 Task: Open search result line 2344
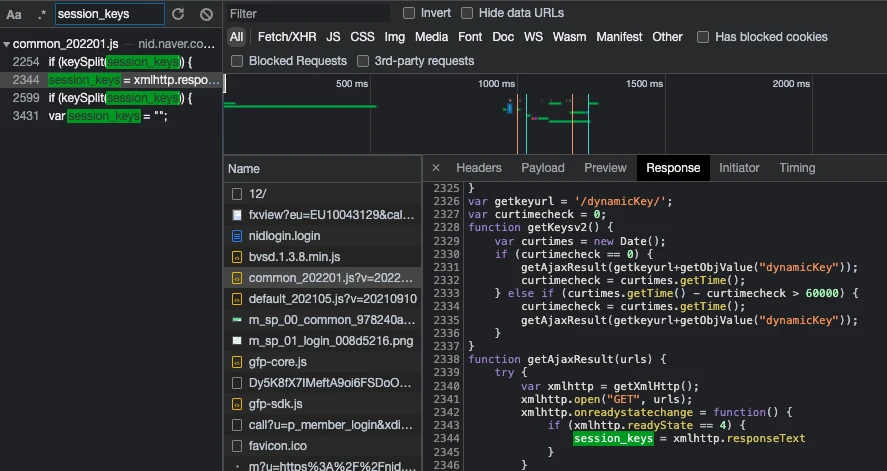coord(111,80)
